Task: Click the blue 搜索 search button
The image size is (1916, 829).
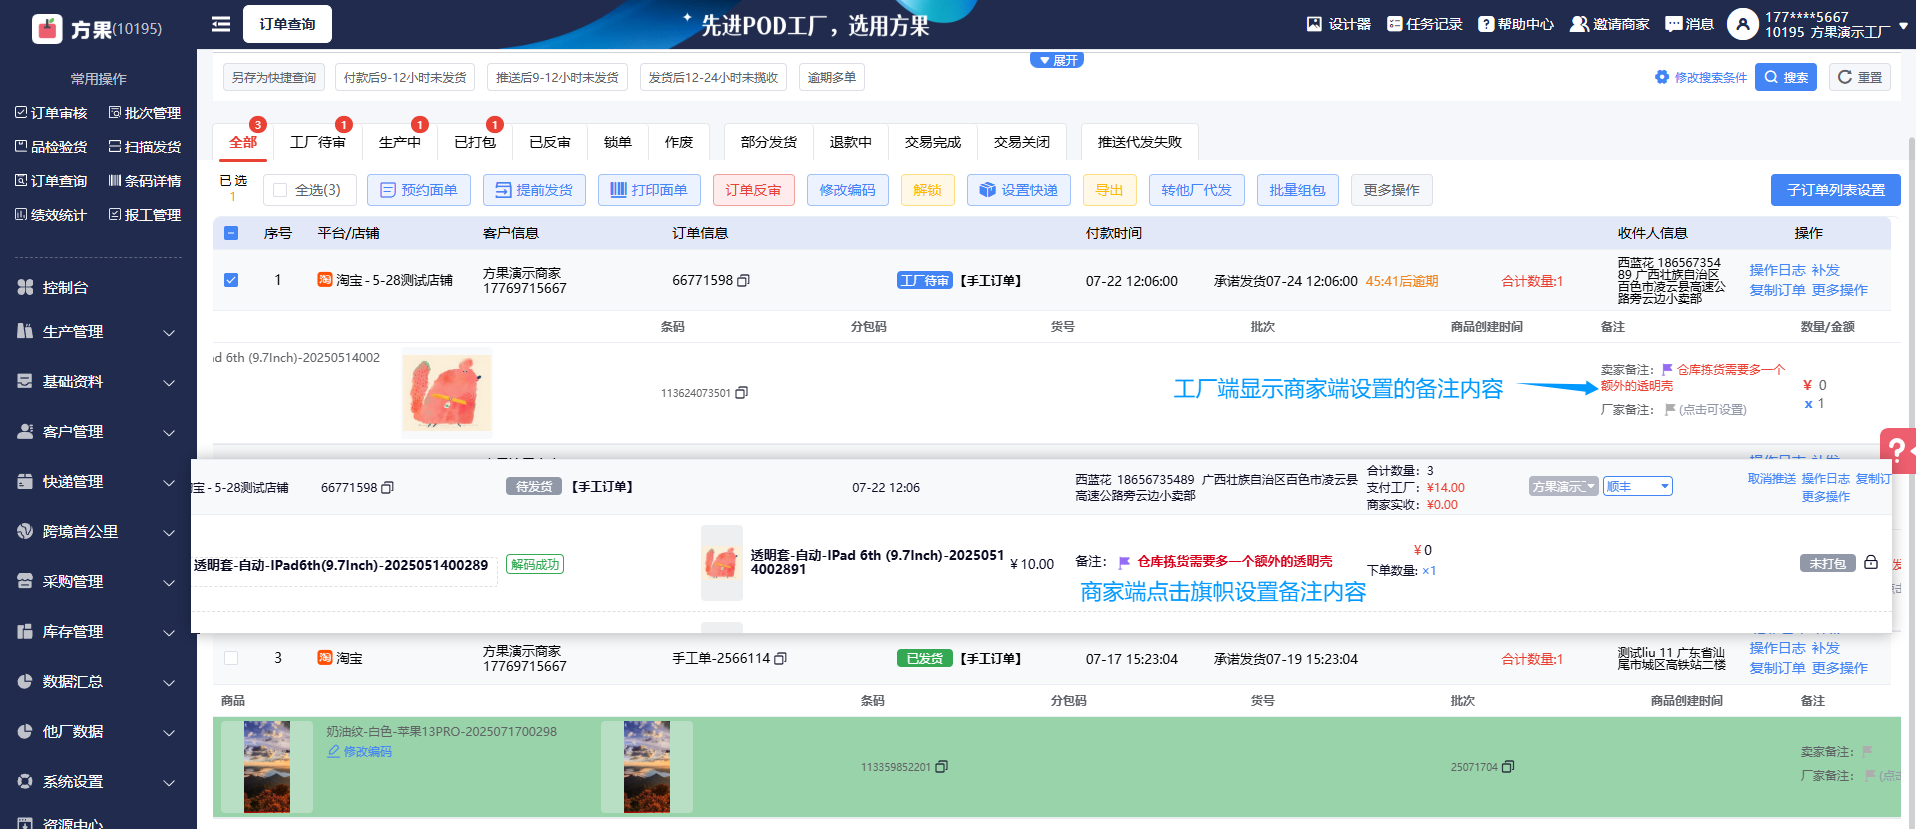Action: tap(1785, 77)
